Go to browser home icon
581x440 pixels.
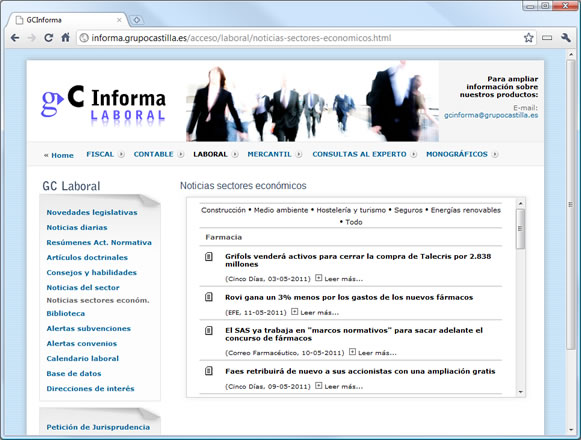[66, 37]
